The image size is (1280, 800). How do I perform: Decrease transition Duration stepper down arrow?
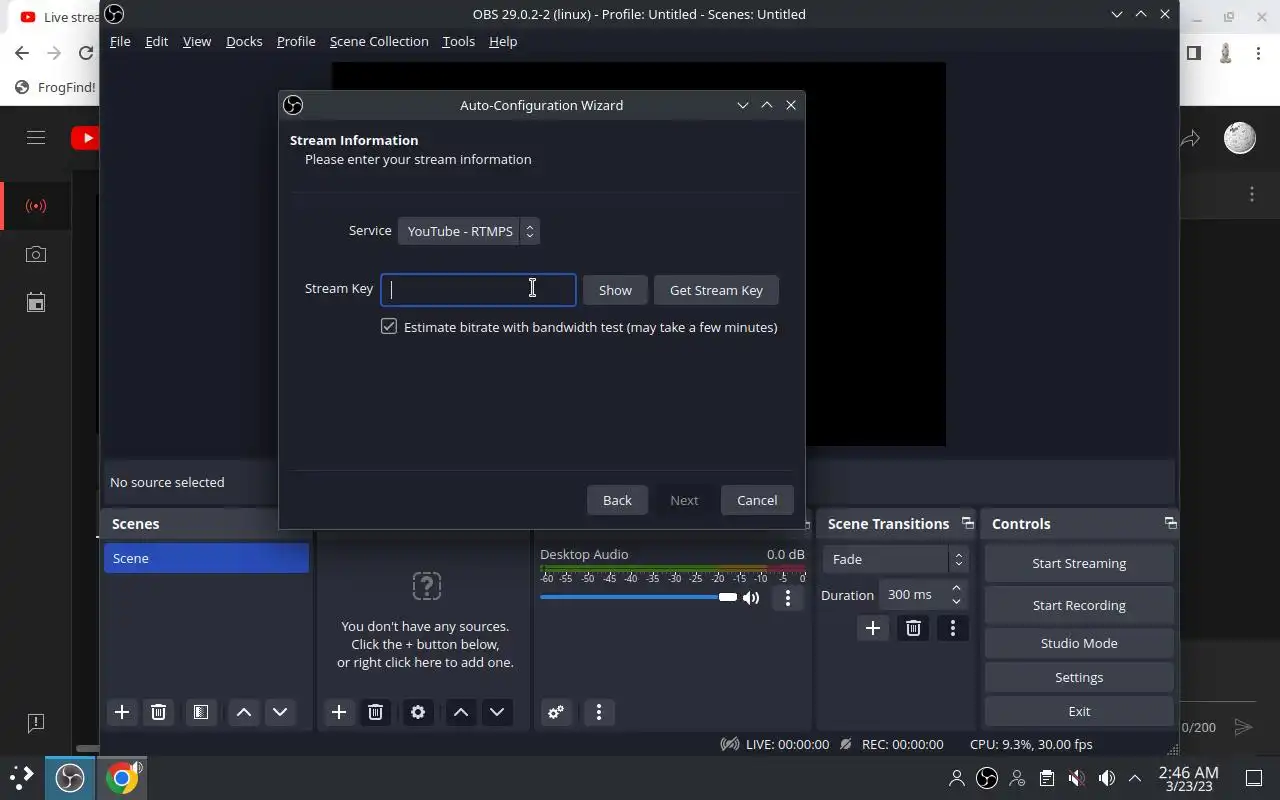(x=957, y=601)
